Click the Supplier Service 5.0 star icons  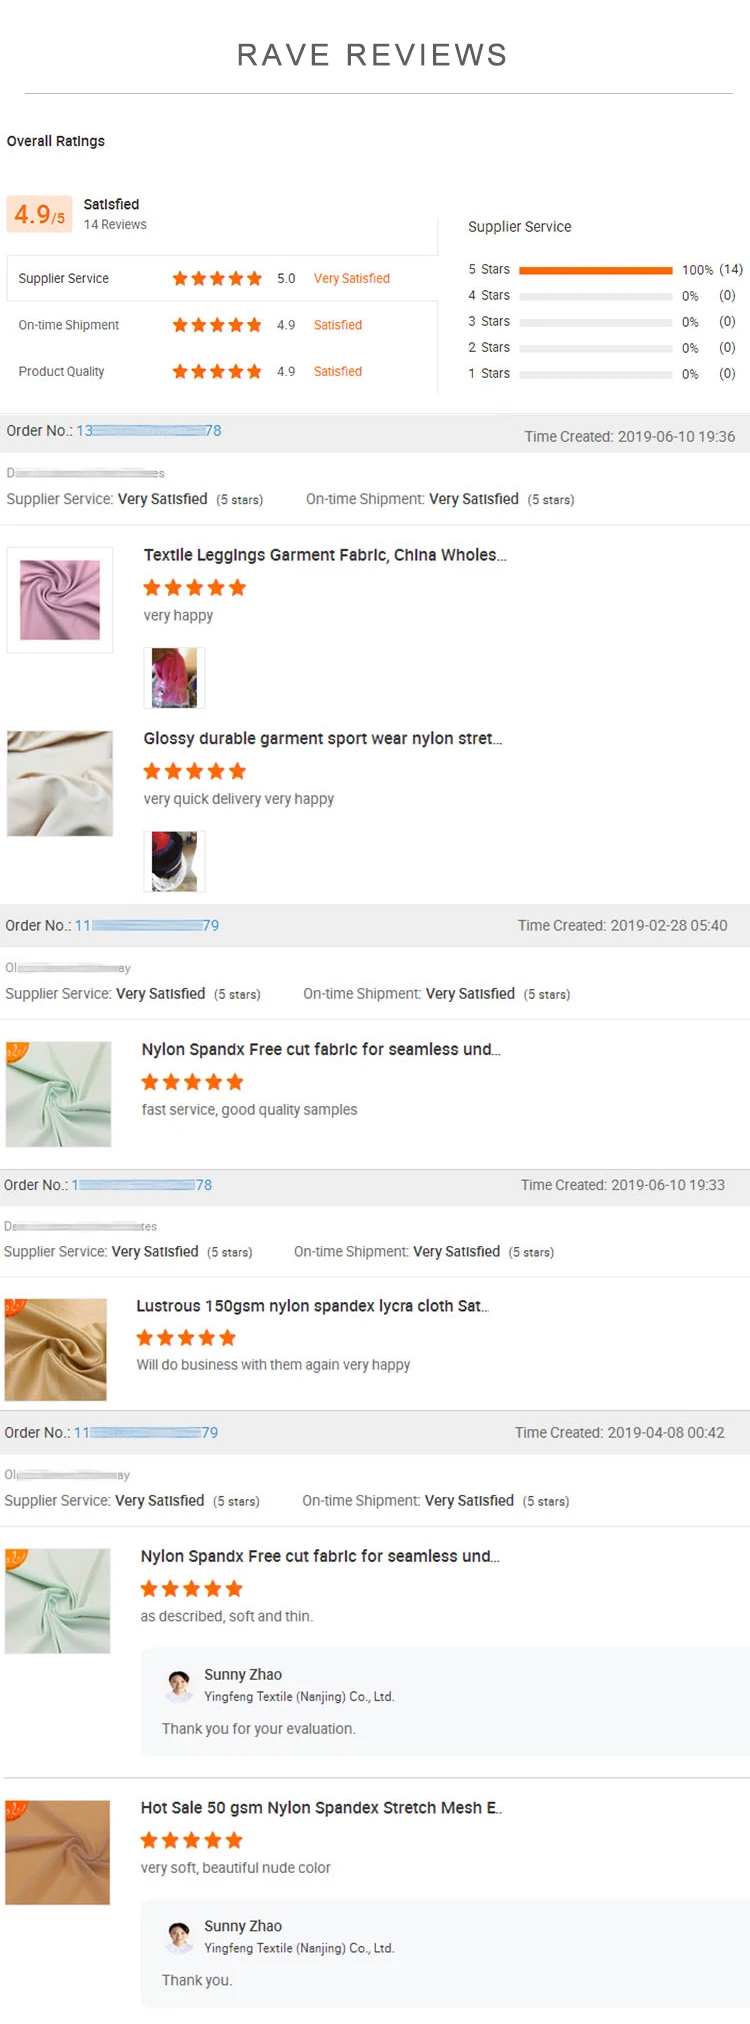(217, 279)
